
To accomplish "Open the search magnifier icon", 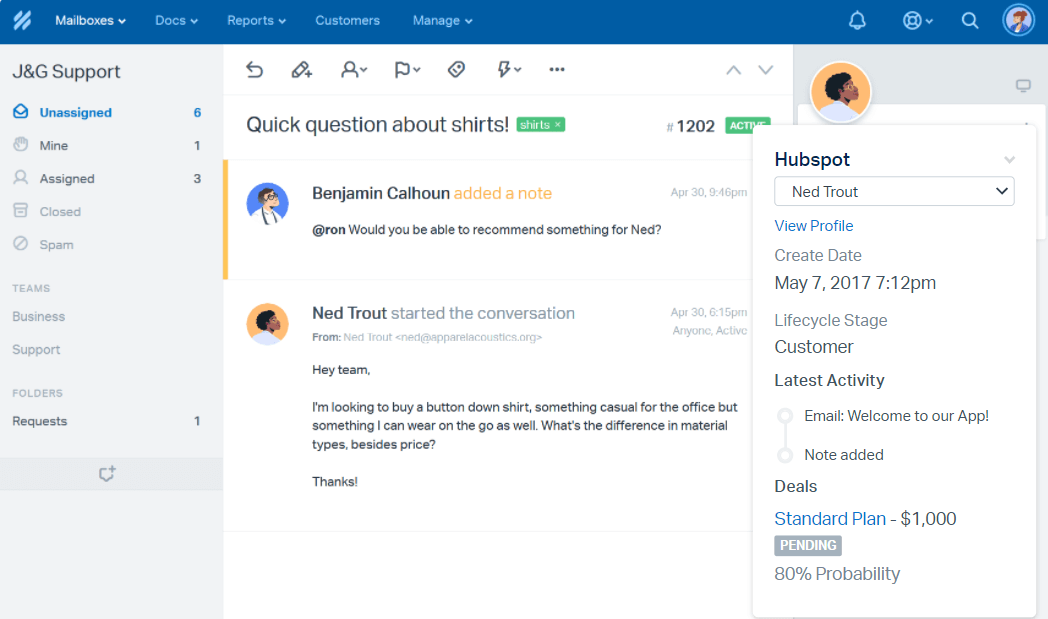I will 969,20.
